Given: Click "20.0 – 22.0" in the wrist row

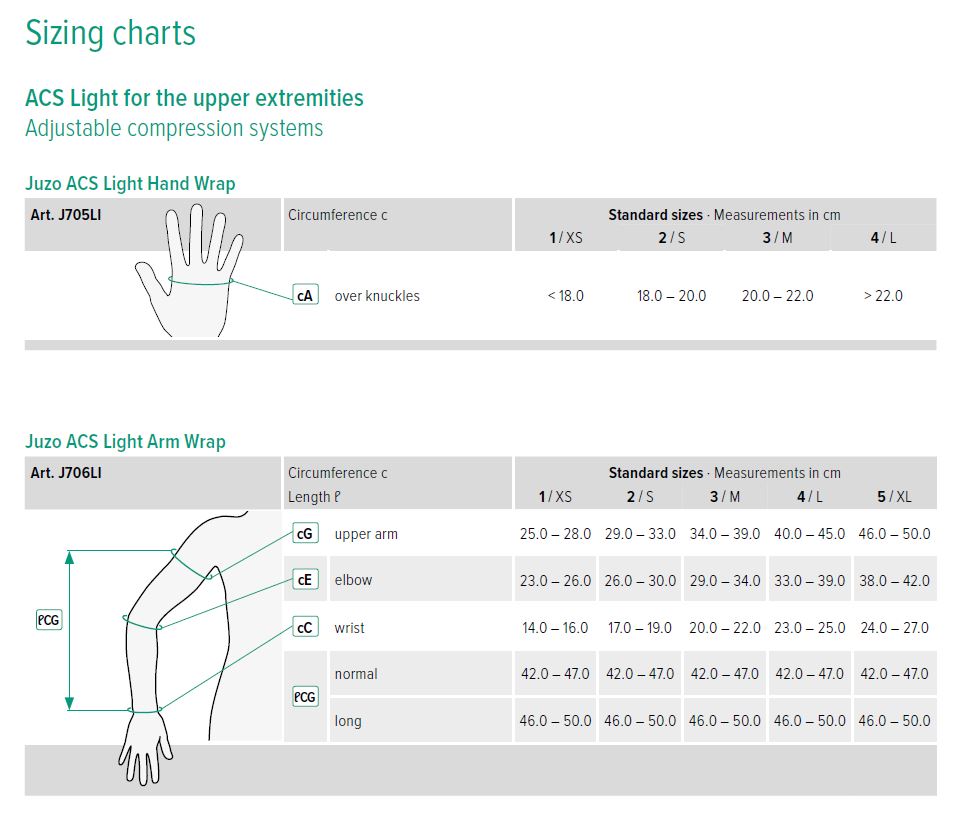Looking at the screenshot, I should 725,628.
